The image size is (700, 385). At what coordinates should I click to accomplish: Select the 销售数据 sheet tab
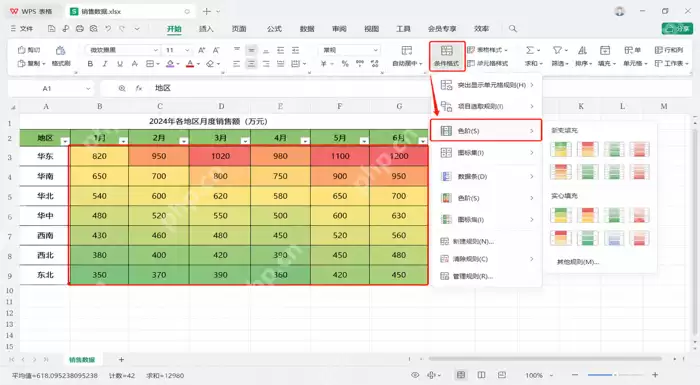coord(82,360)
